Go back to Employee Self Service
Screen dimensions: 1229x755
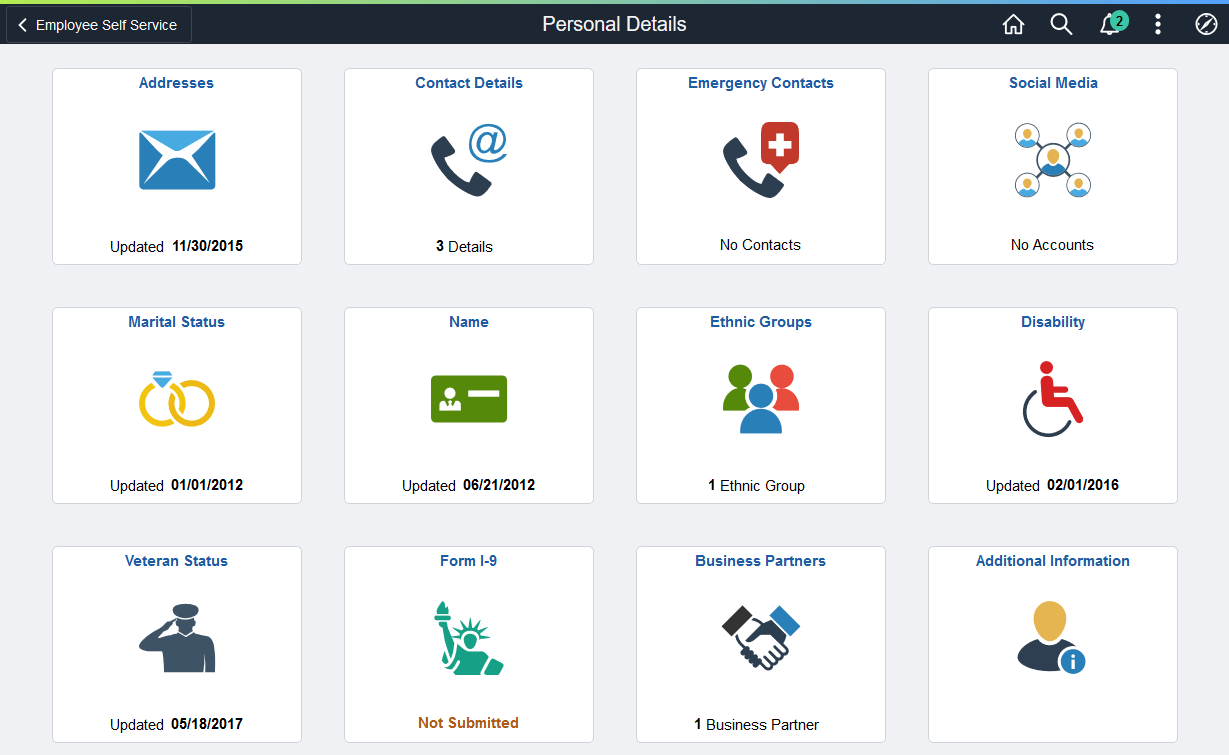coord(99,25)
